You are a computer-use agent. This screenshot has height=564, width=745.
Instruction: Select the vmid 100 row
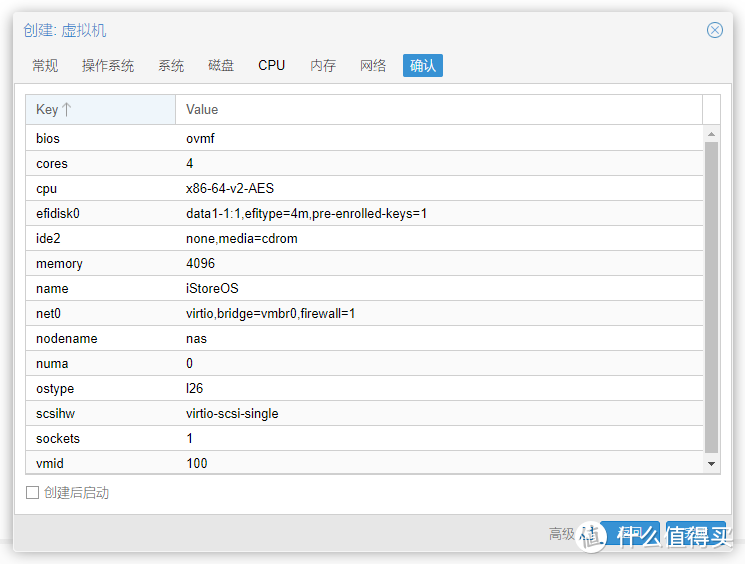(365, 464)
